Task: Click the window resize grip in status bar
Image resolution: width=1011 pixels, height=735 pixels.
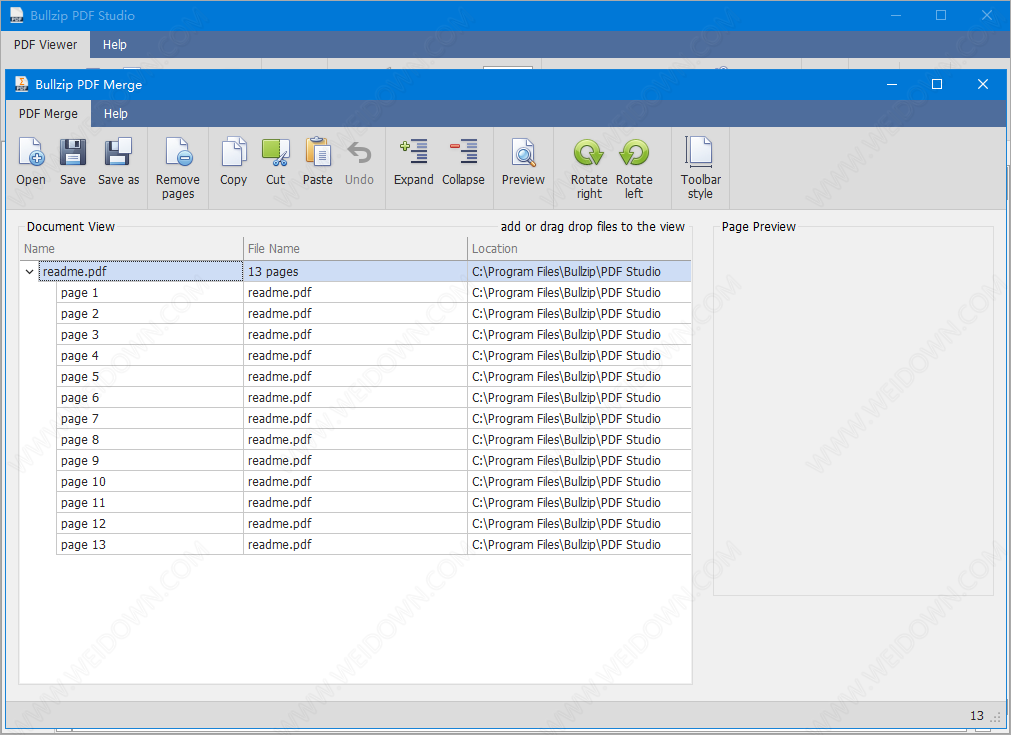Action: tap(997, 718)
